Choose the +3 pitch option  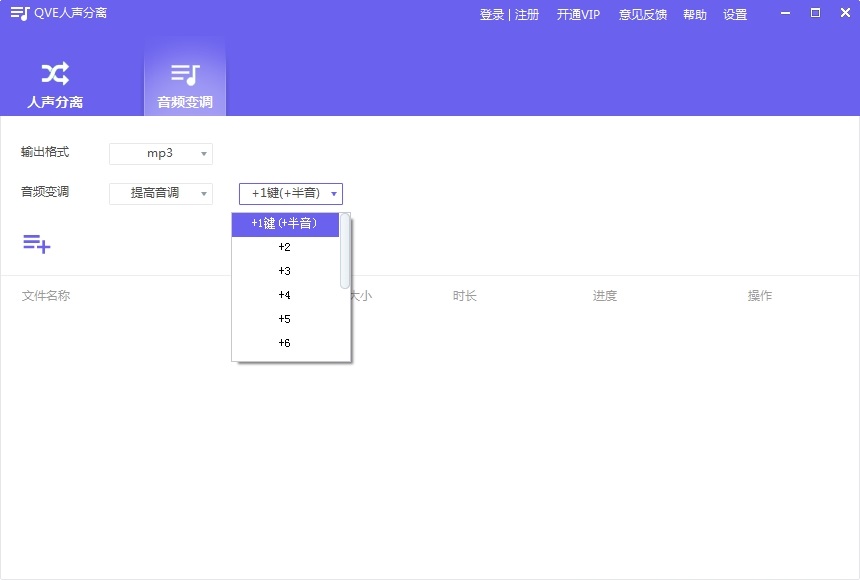tap(284, 271)
